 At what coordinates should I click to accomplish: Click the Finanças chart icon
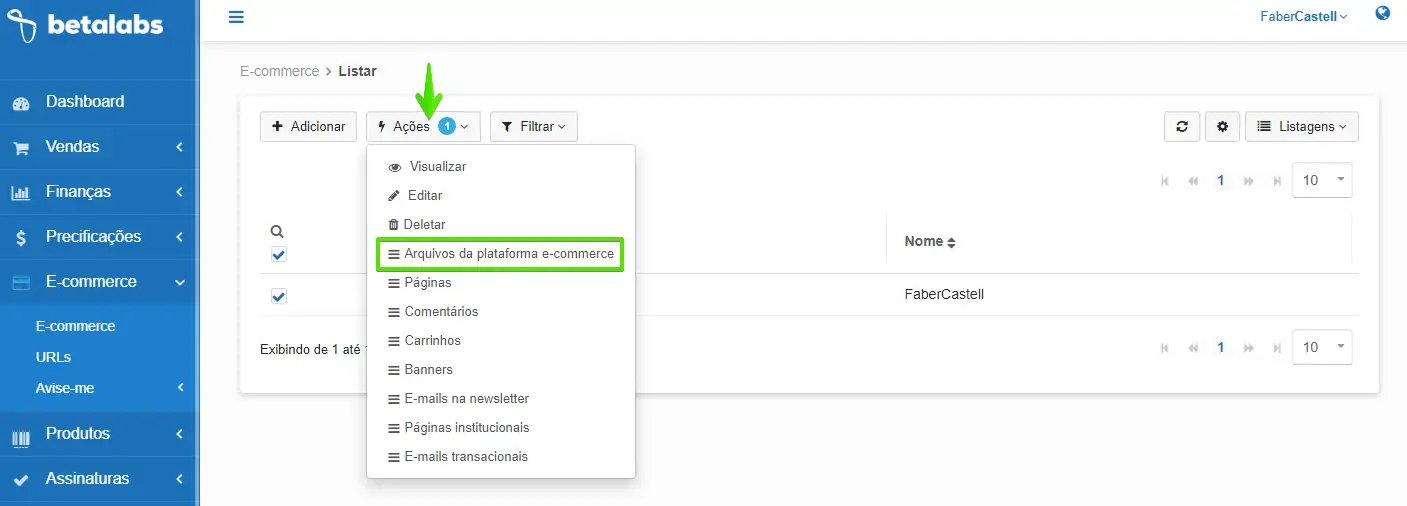point(21,193)
